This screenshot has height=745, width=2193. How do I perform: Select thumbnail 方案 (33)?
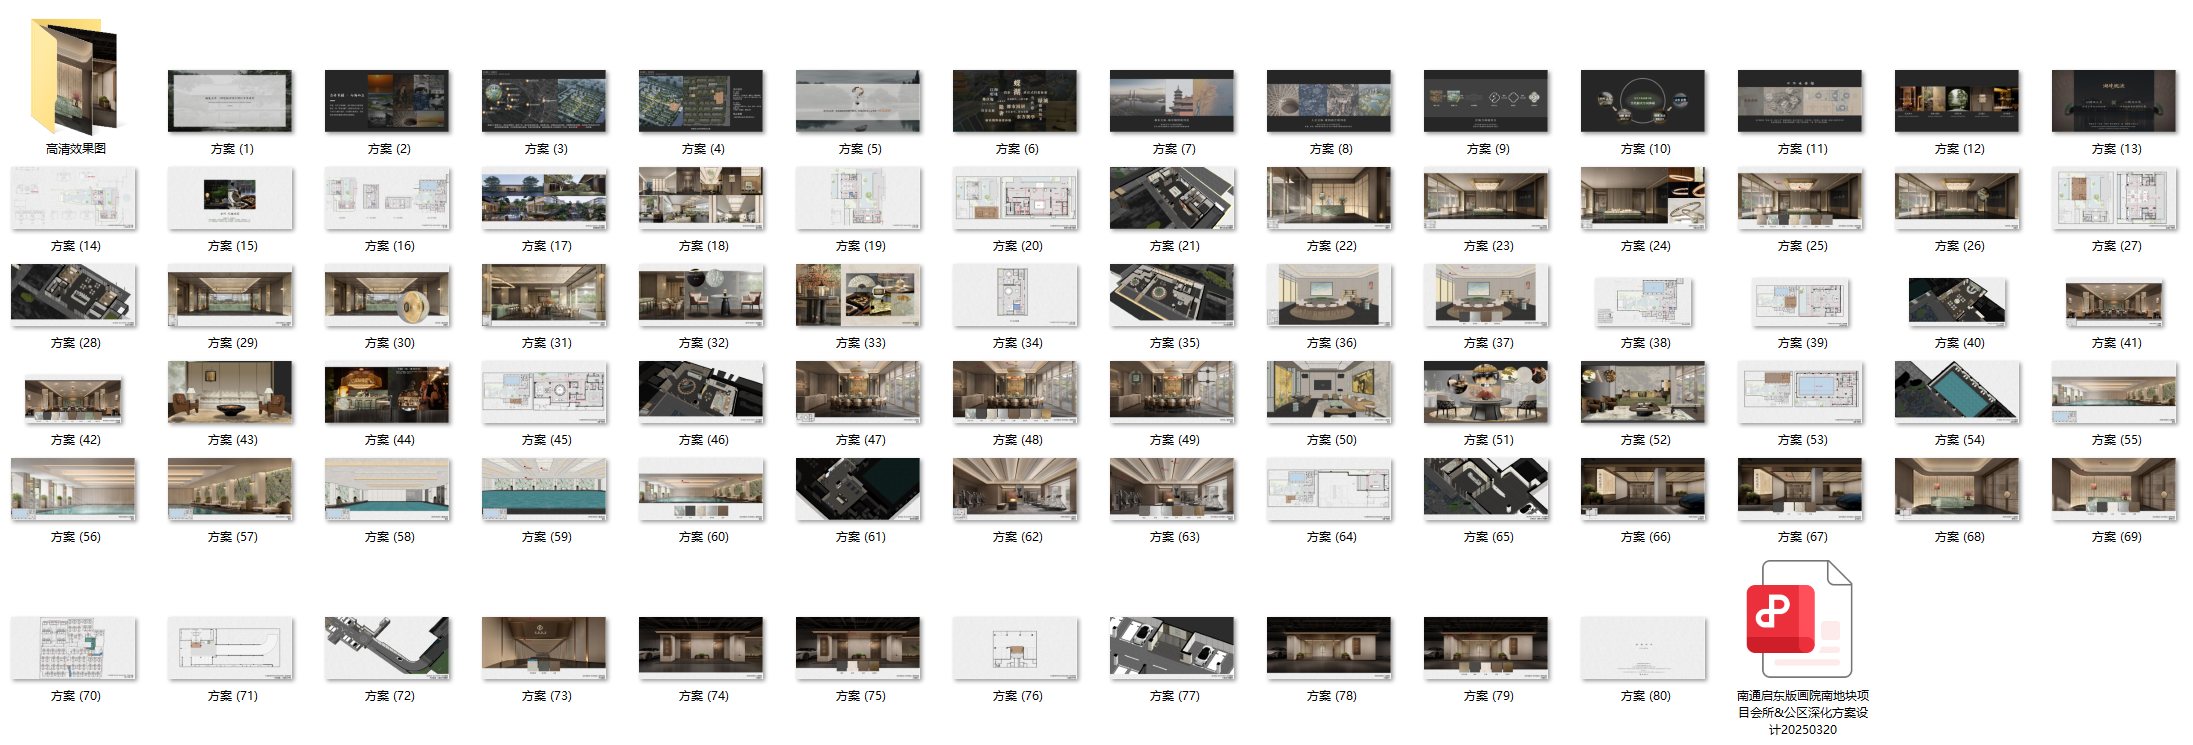tap(858, 295)
